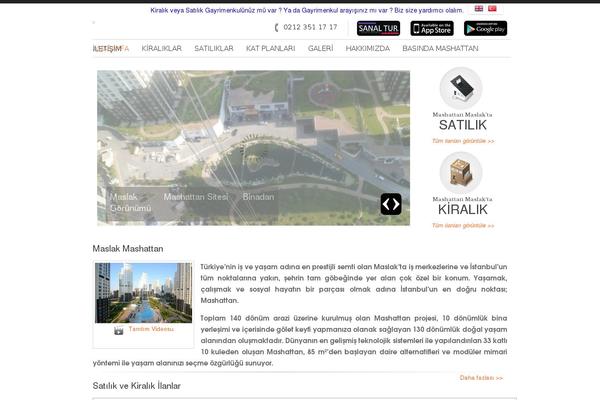Click the KİRALIK heading link
This screenshot has width=600, height=400.
tap(463, 209)
